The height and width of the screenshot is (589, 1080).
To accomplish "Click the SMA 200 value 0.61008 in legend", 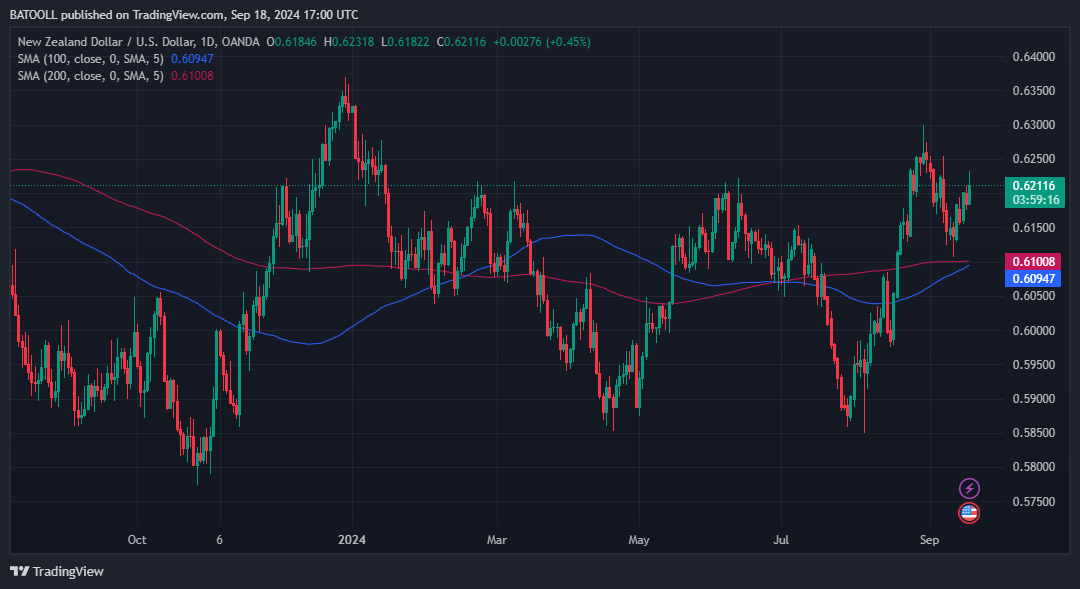I will [192, 76].
